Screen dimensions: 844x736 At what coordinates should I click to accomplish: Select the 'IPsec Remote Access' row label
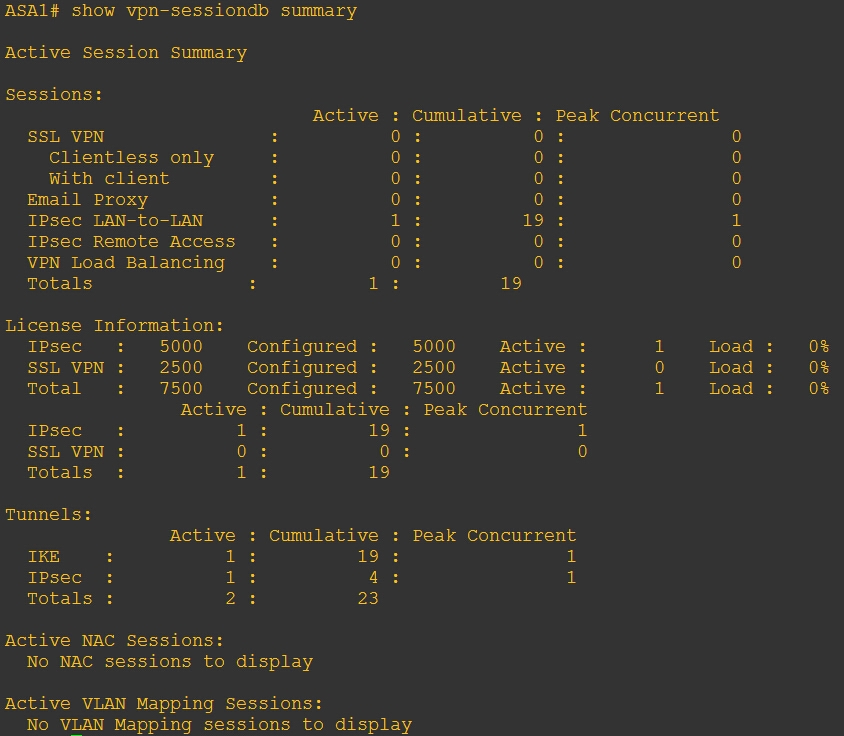pyautogui.click(x=131, y=242)
